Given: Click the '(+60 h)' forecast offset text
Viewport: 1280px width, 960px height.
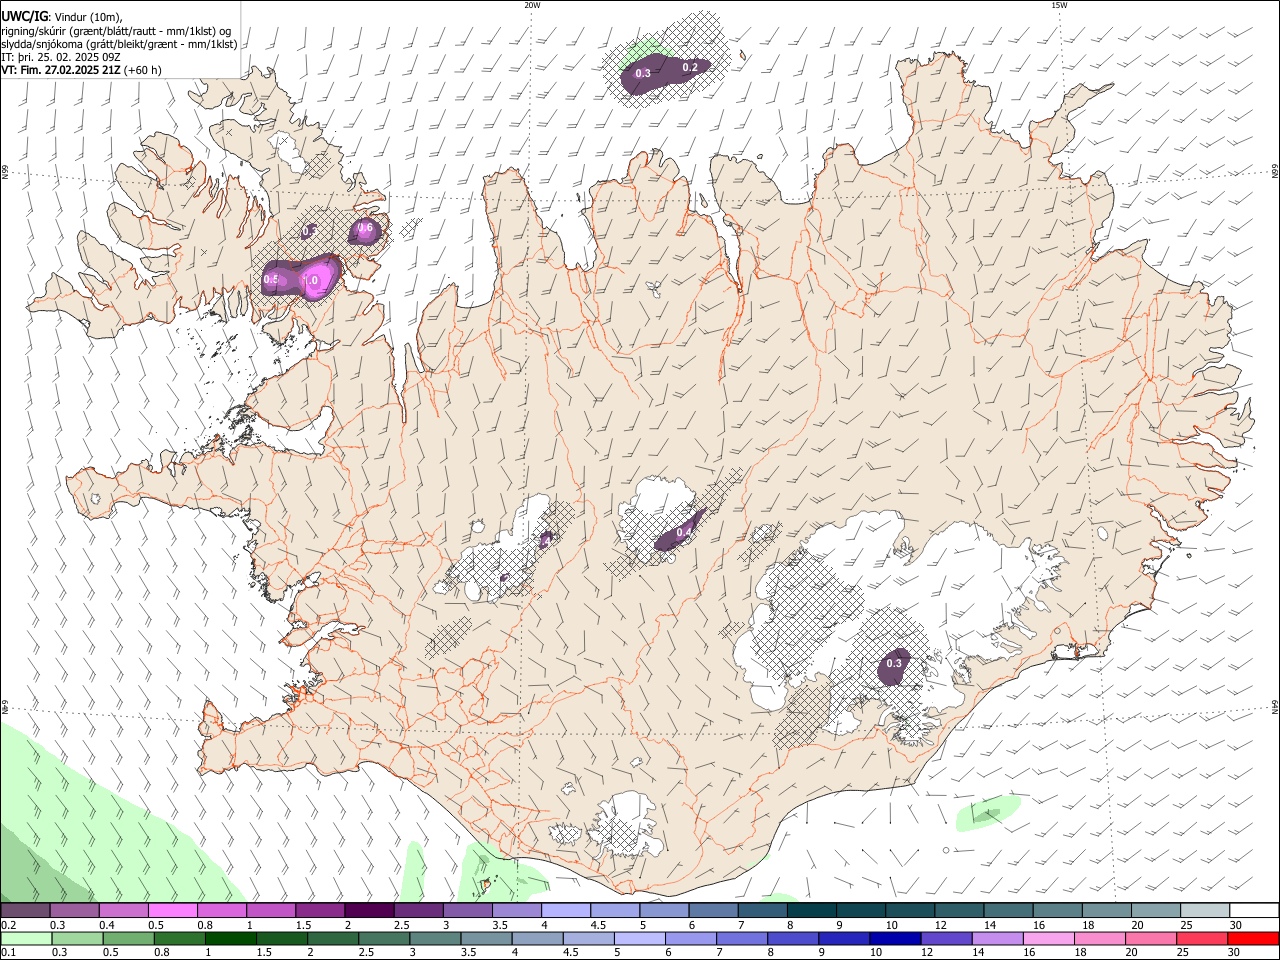Looking at the screenshot, I should tap(143, 70).
